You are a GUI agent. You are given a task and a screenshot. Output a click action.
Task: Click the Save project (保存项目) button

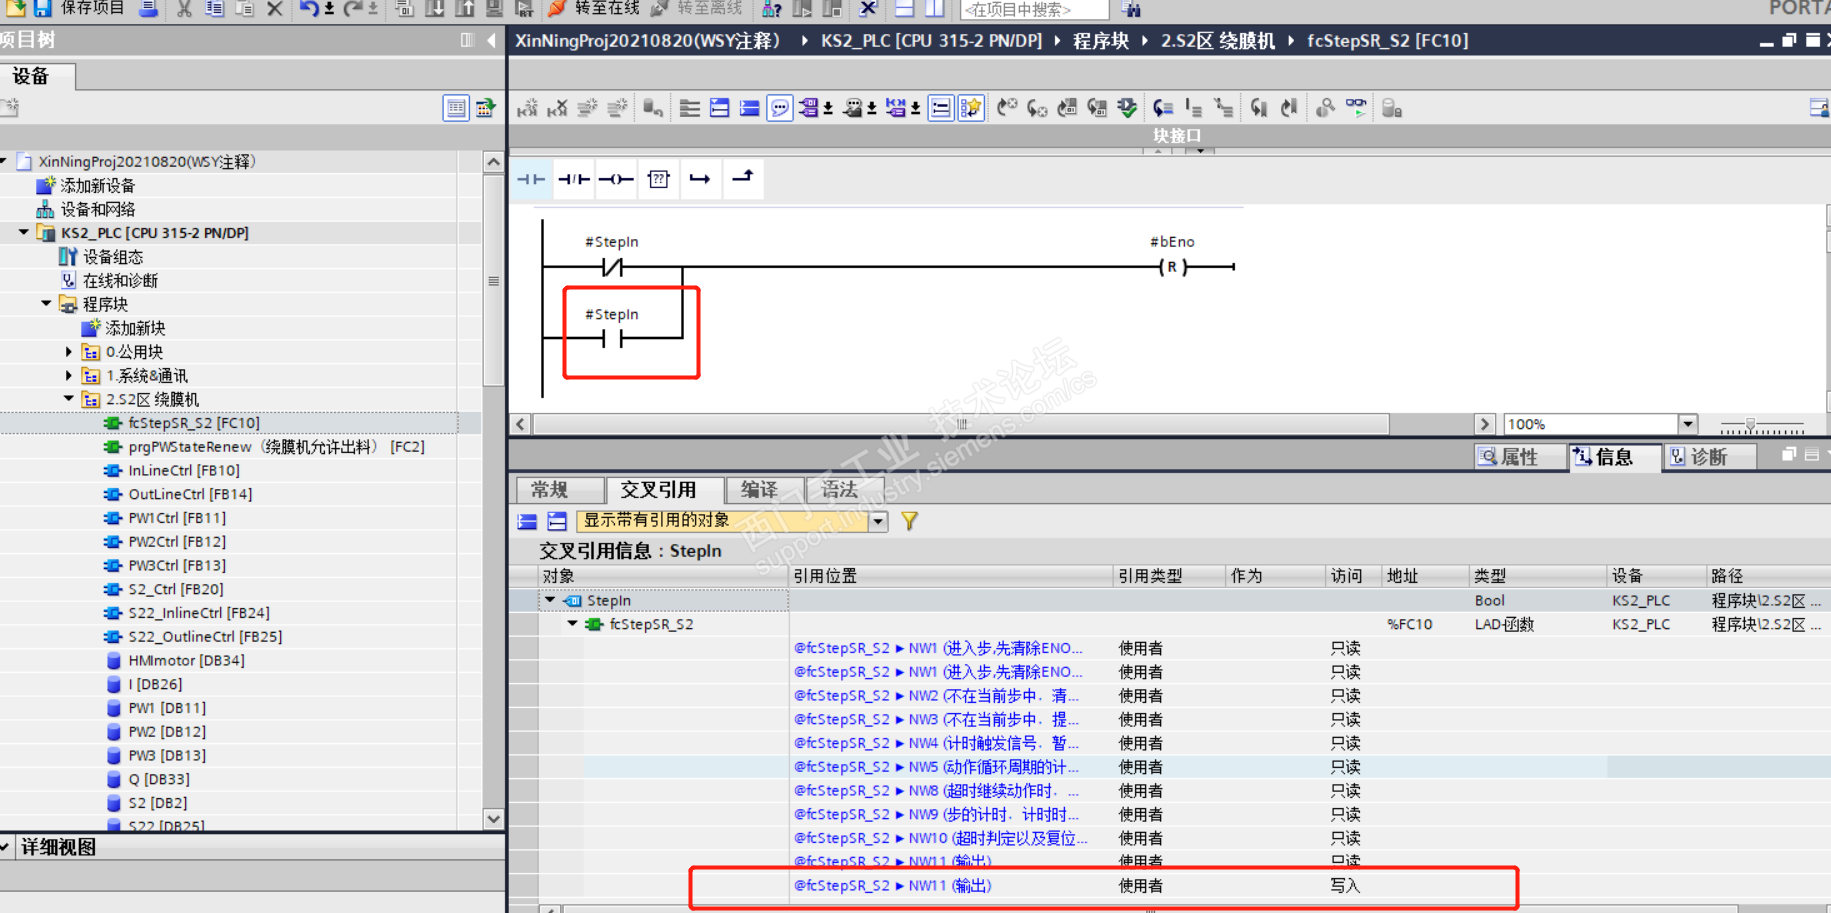78,8
